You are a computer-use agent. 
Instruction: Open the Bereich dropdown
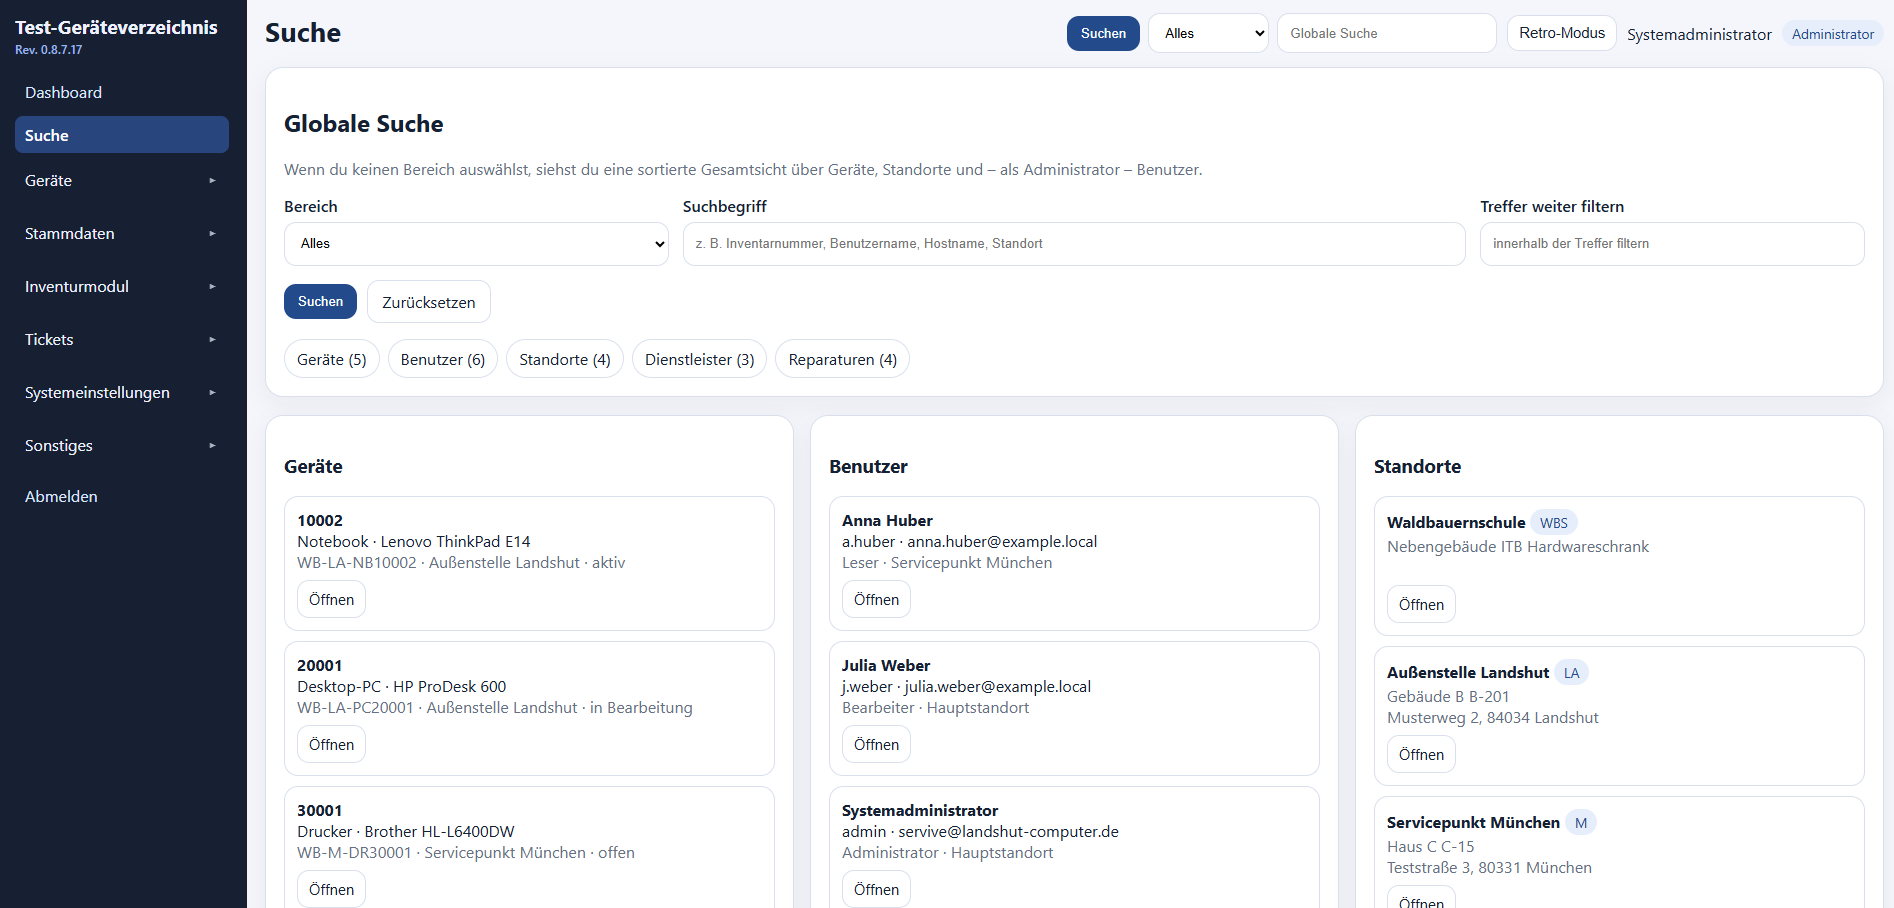[476, 244]
